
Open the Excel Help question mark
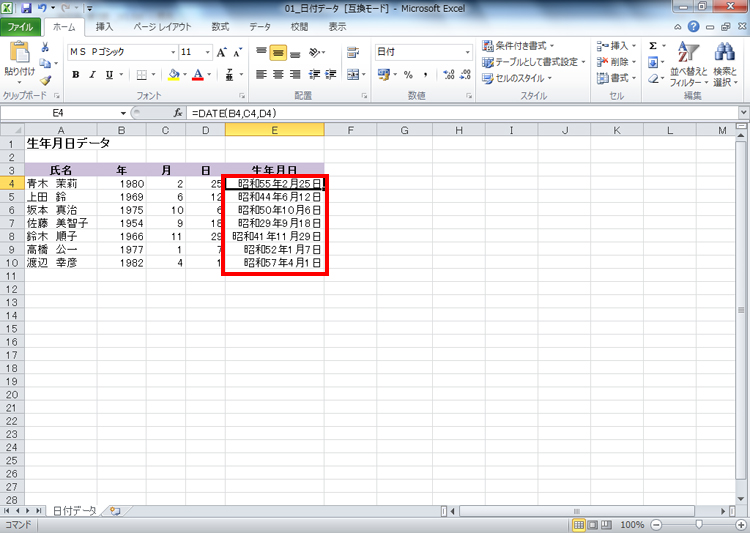(694, 27)
